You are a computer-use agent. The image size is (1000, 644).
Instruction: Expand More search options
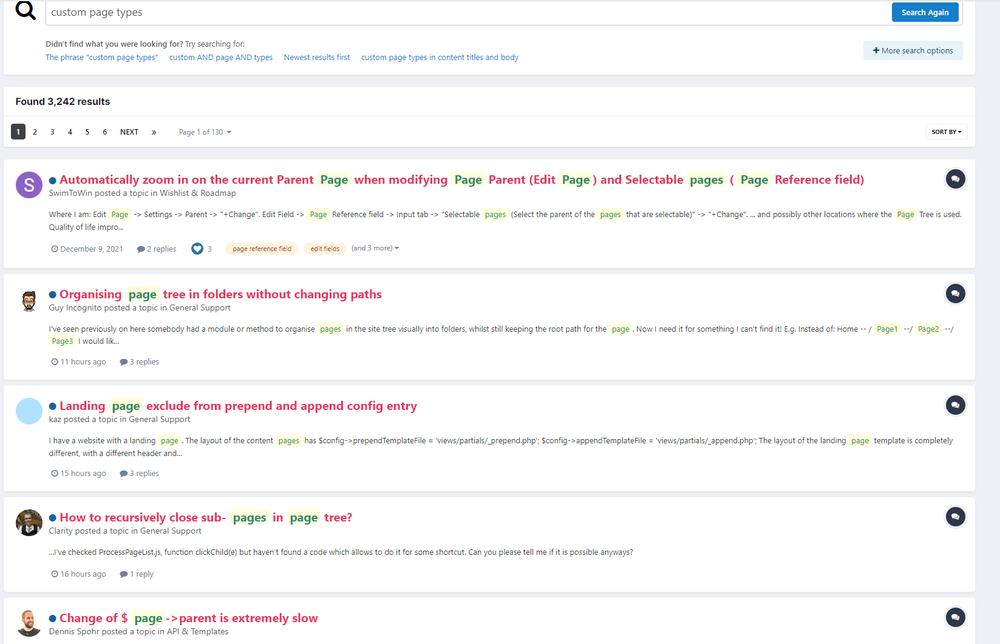913,50
